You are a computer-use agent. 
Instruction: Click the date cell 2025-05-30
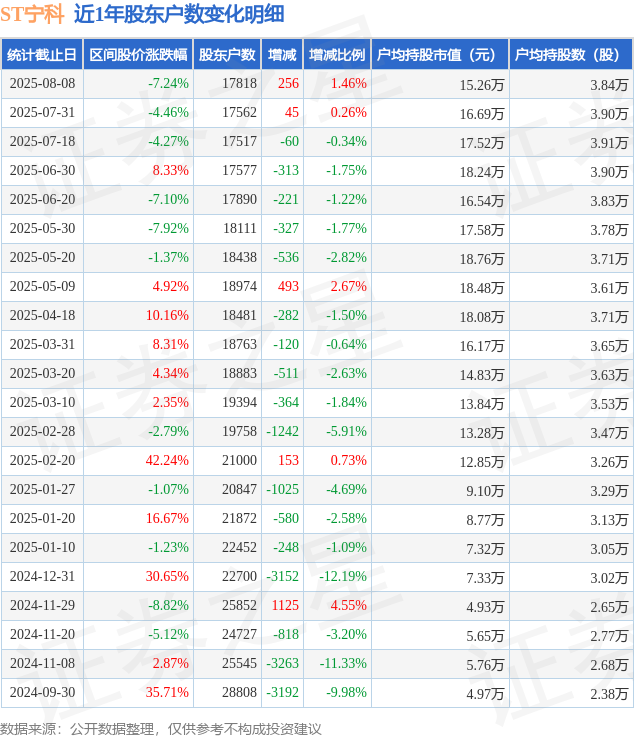pos(42,229)
